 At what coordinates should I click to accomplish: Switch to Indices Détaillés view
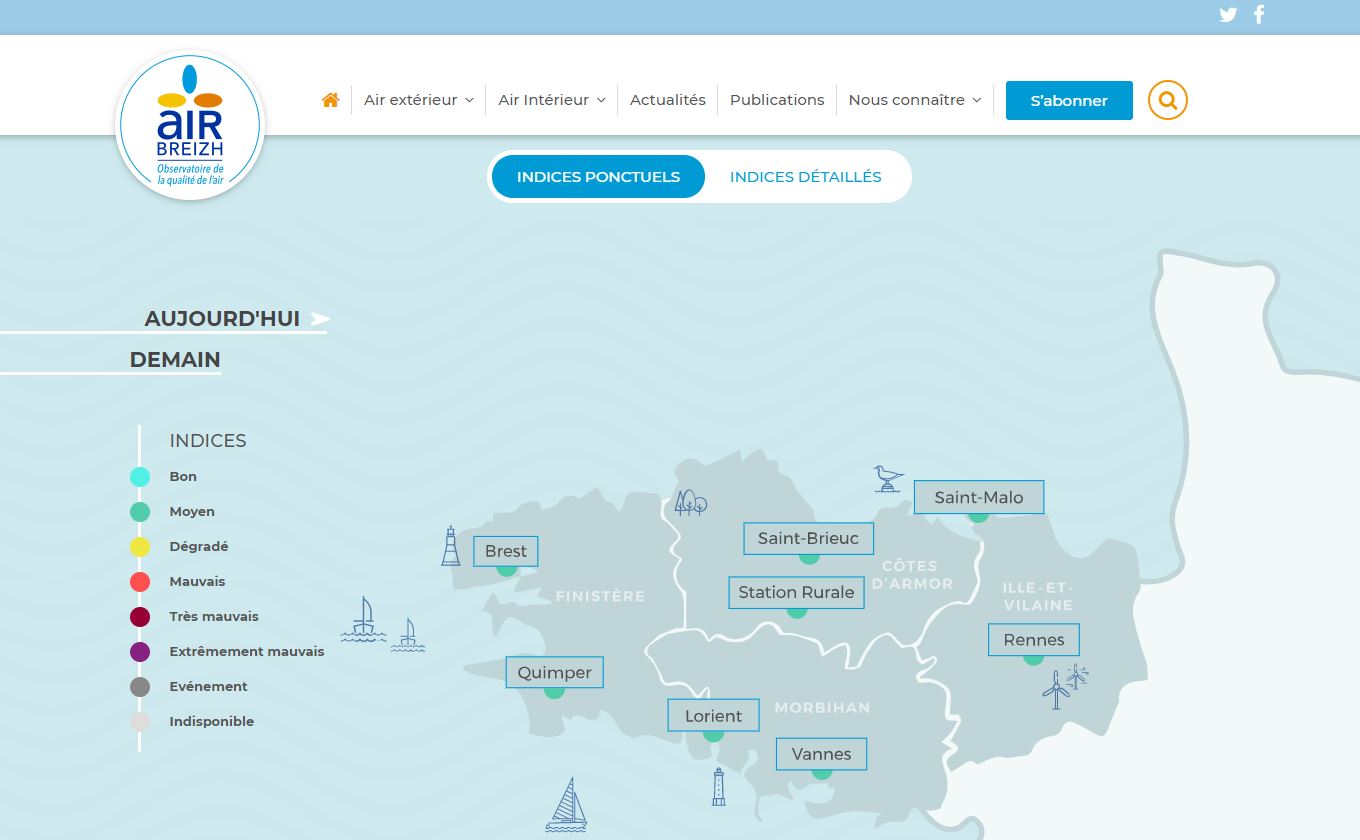(x=805, y=177)
